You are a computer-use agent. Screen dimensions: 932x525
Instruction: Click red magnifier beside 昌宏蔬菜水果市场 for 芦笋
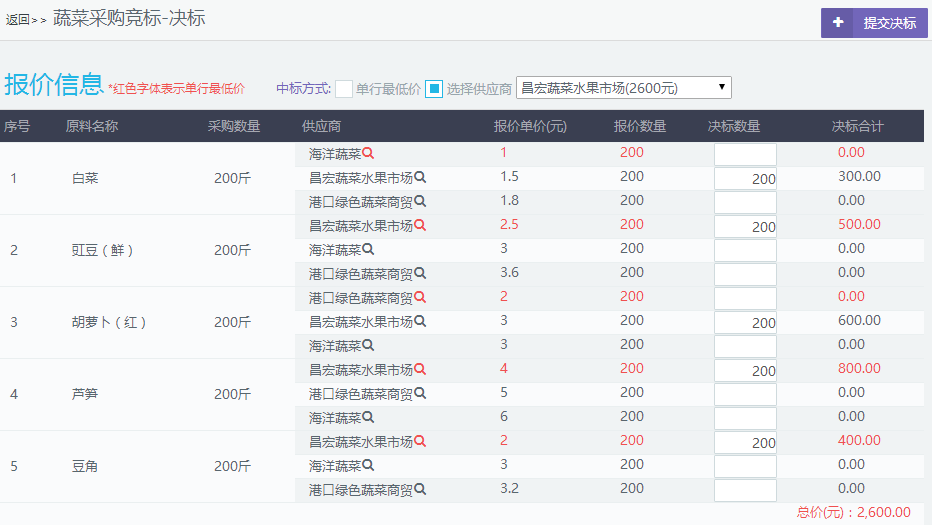click(x=420, y=370)
